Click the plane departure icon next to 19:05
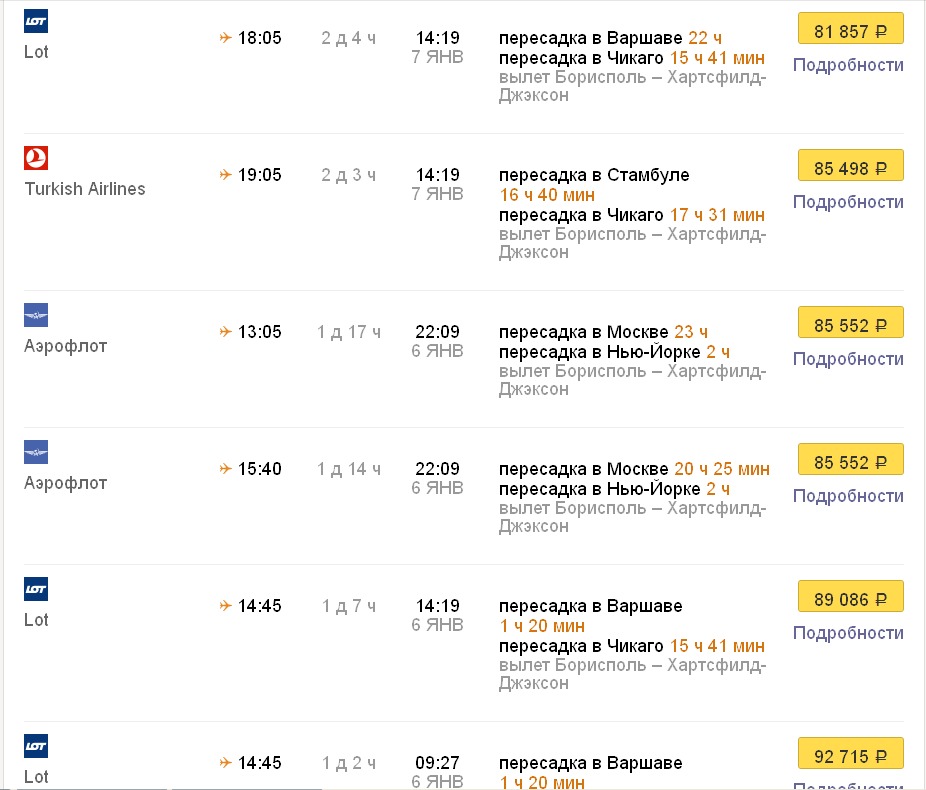This screenshot has height=790, width=926. pos(225,175)
